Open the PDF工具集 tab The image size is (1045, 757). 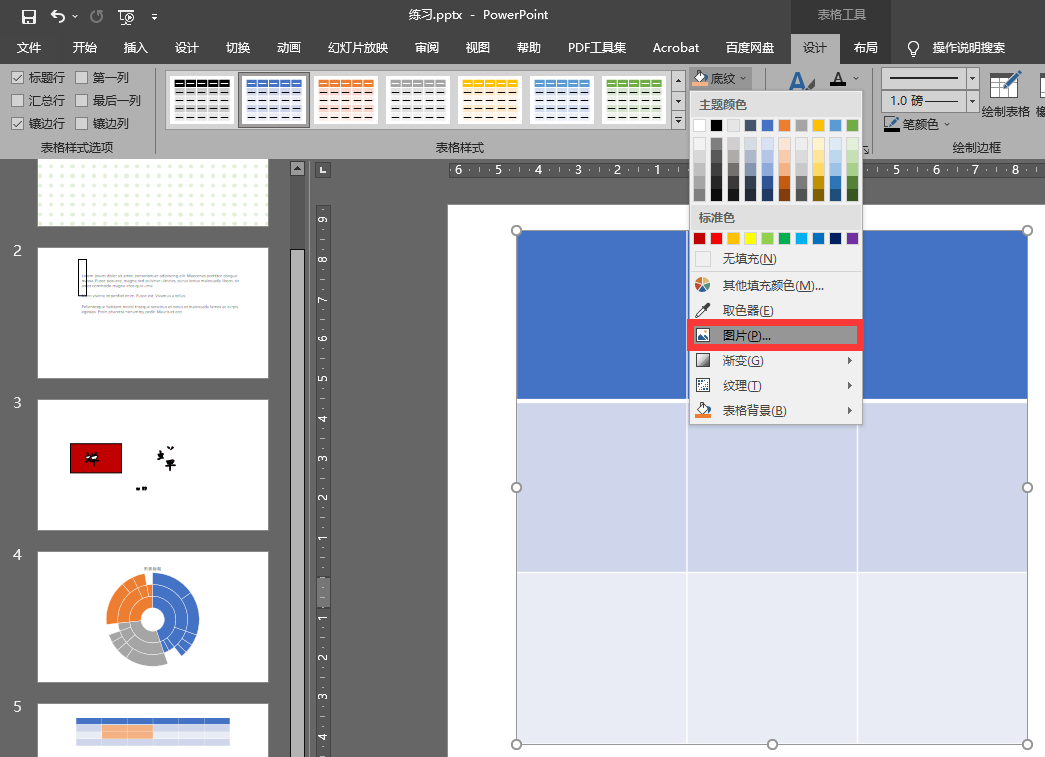point(597,48)
